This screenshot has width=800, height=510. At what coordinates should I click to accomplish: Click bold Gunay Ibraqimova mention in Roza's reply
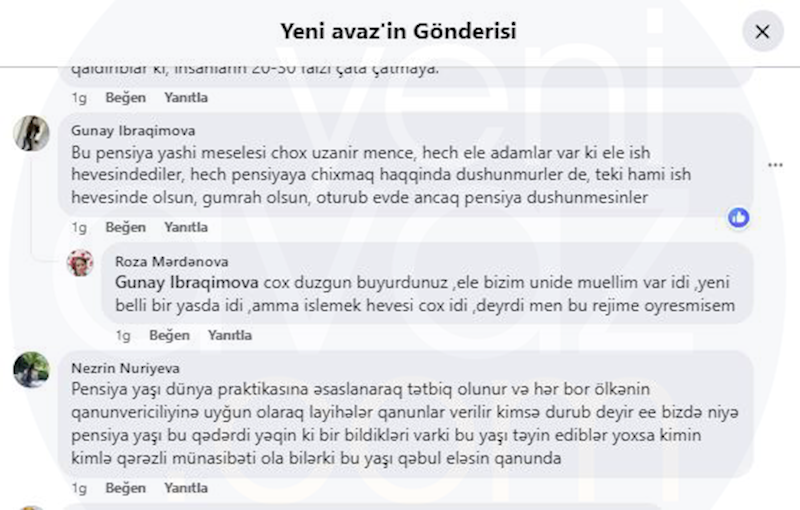pos(187,283)
